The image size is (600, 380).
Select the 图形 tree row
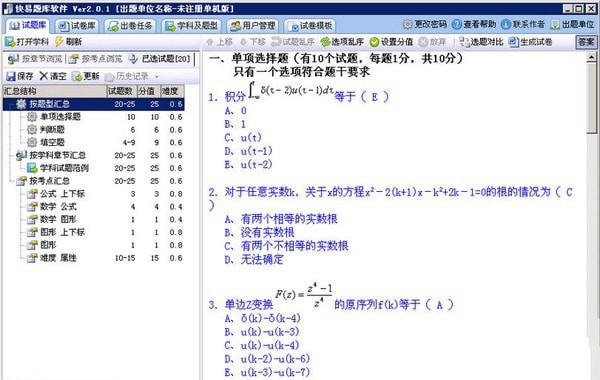[94, 245]
